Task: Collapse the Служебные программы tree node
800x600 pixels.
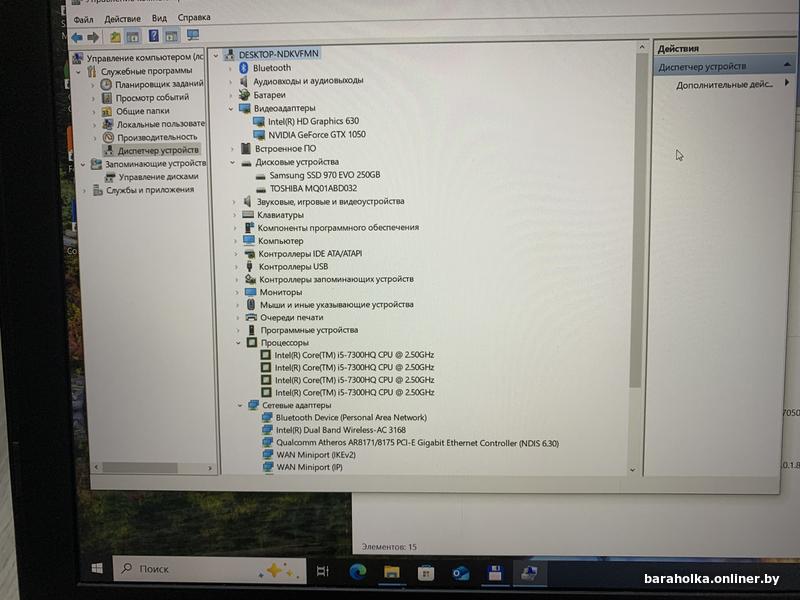Action: coord(79,72)
